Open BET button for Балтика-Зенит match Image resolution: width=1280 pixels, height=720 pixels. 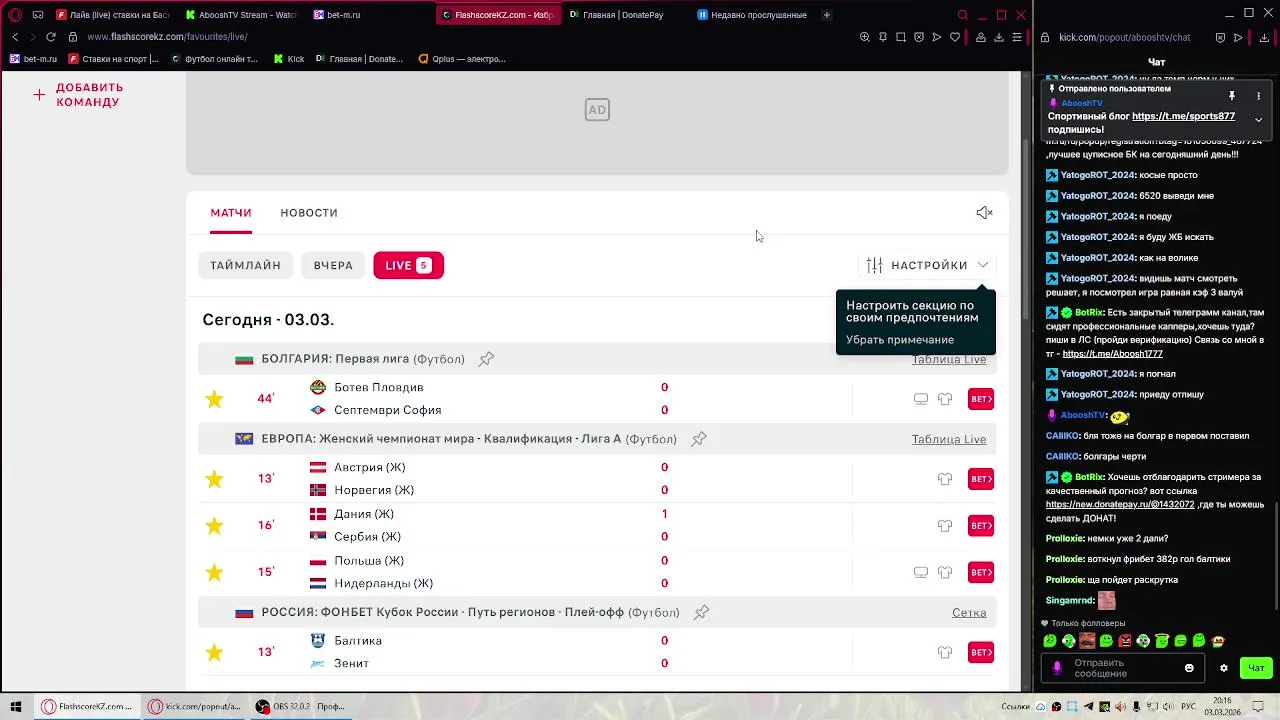coord(981,652)
